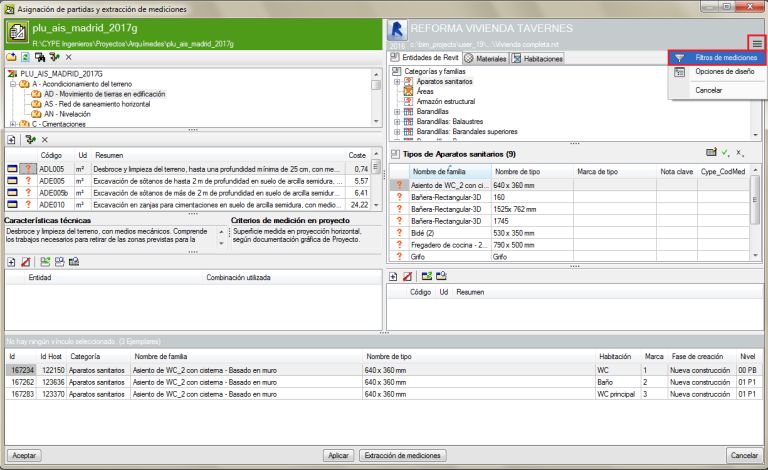Collapse the A - Acondicionamiento del terreno node
Viewport: 768px width, 470px height.
coord(13,84)
